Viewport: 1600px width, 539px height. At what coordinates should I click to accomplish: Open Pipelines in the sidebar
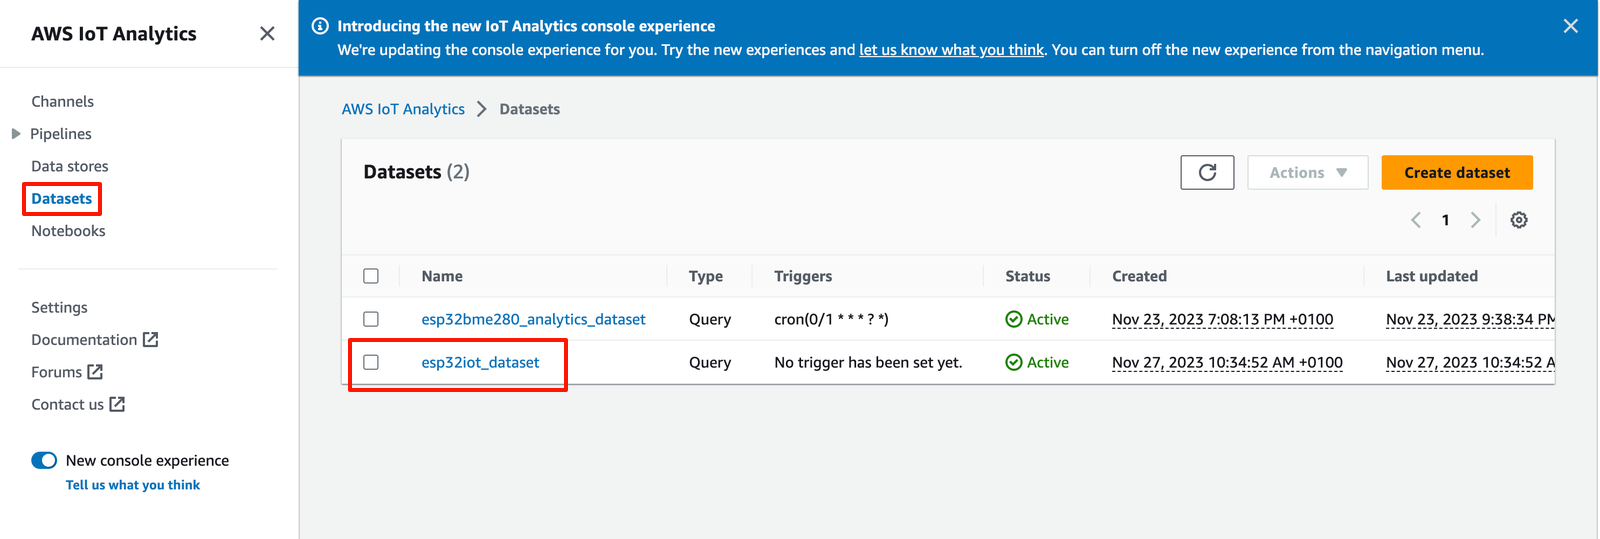pos(60,134)
